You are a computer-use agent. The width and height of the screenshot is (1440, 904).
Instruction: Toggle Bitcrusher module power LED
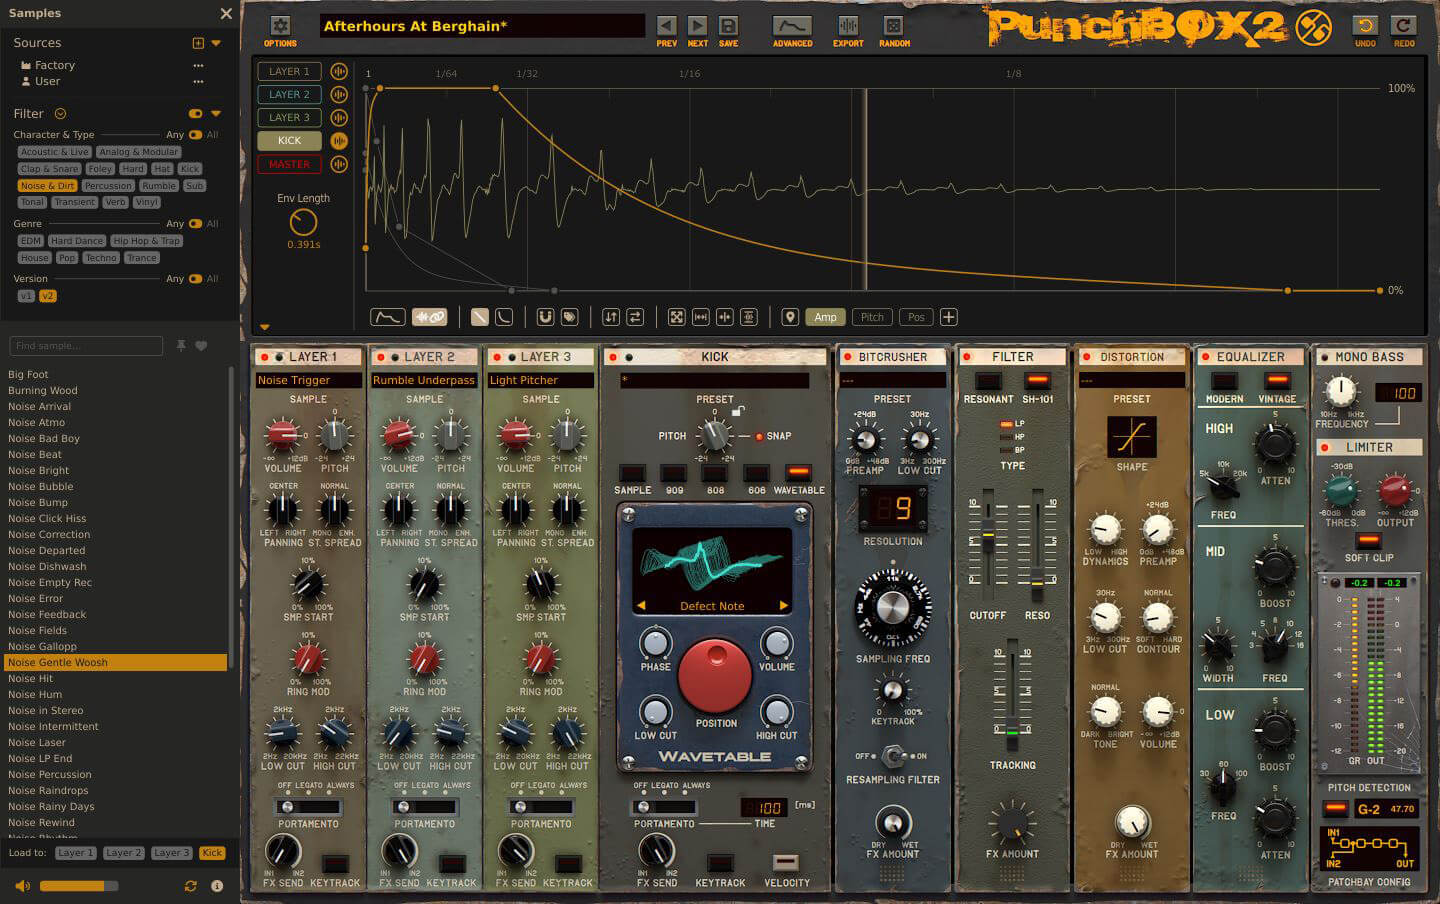click(847, 357)
